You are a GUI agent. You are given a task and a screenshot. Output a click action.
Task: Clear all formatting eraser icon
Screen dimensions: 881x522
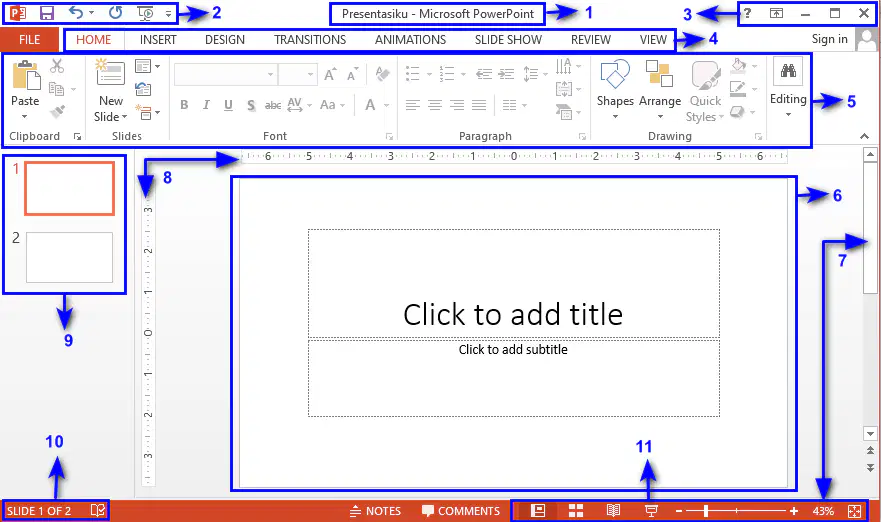click(383, 74)
